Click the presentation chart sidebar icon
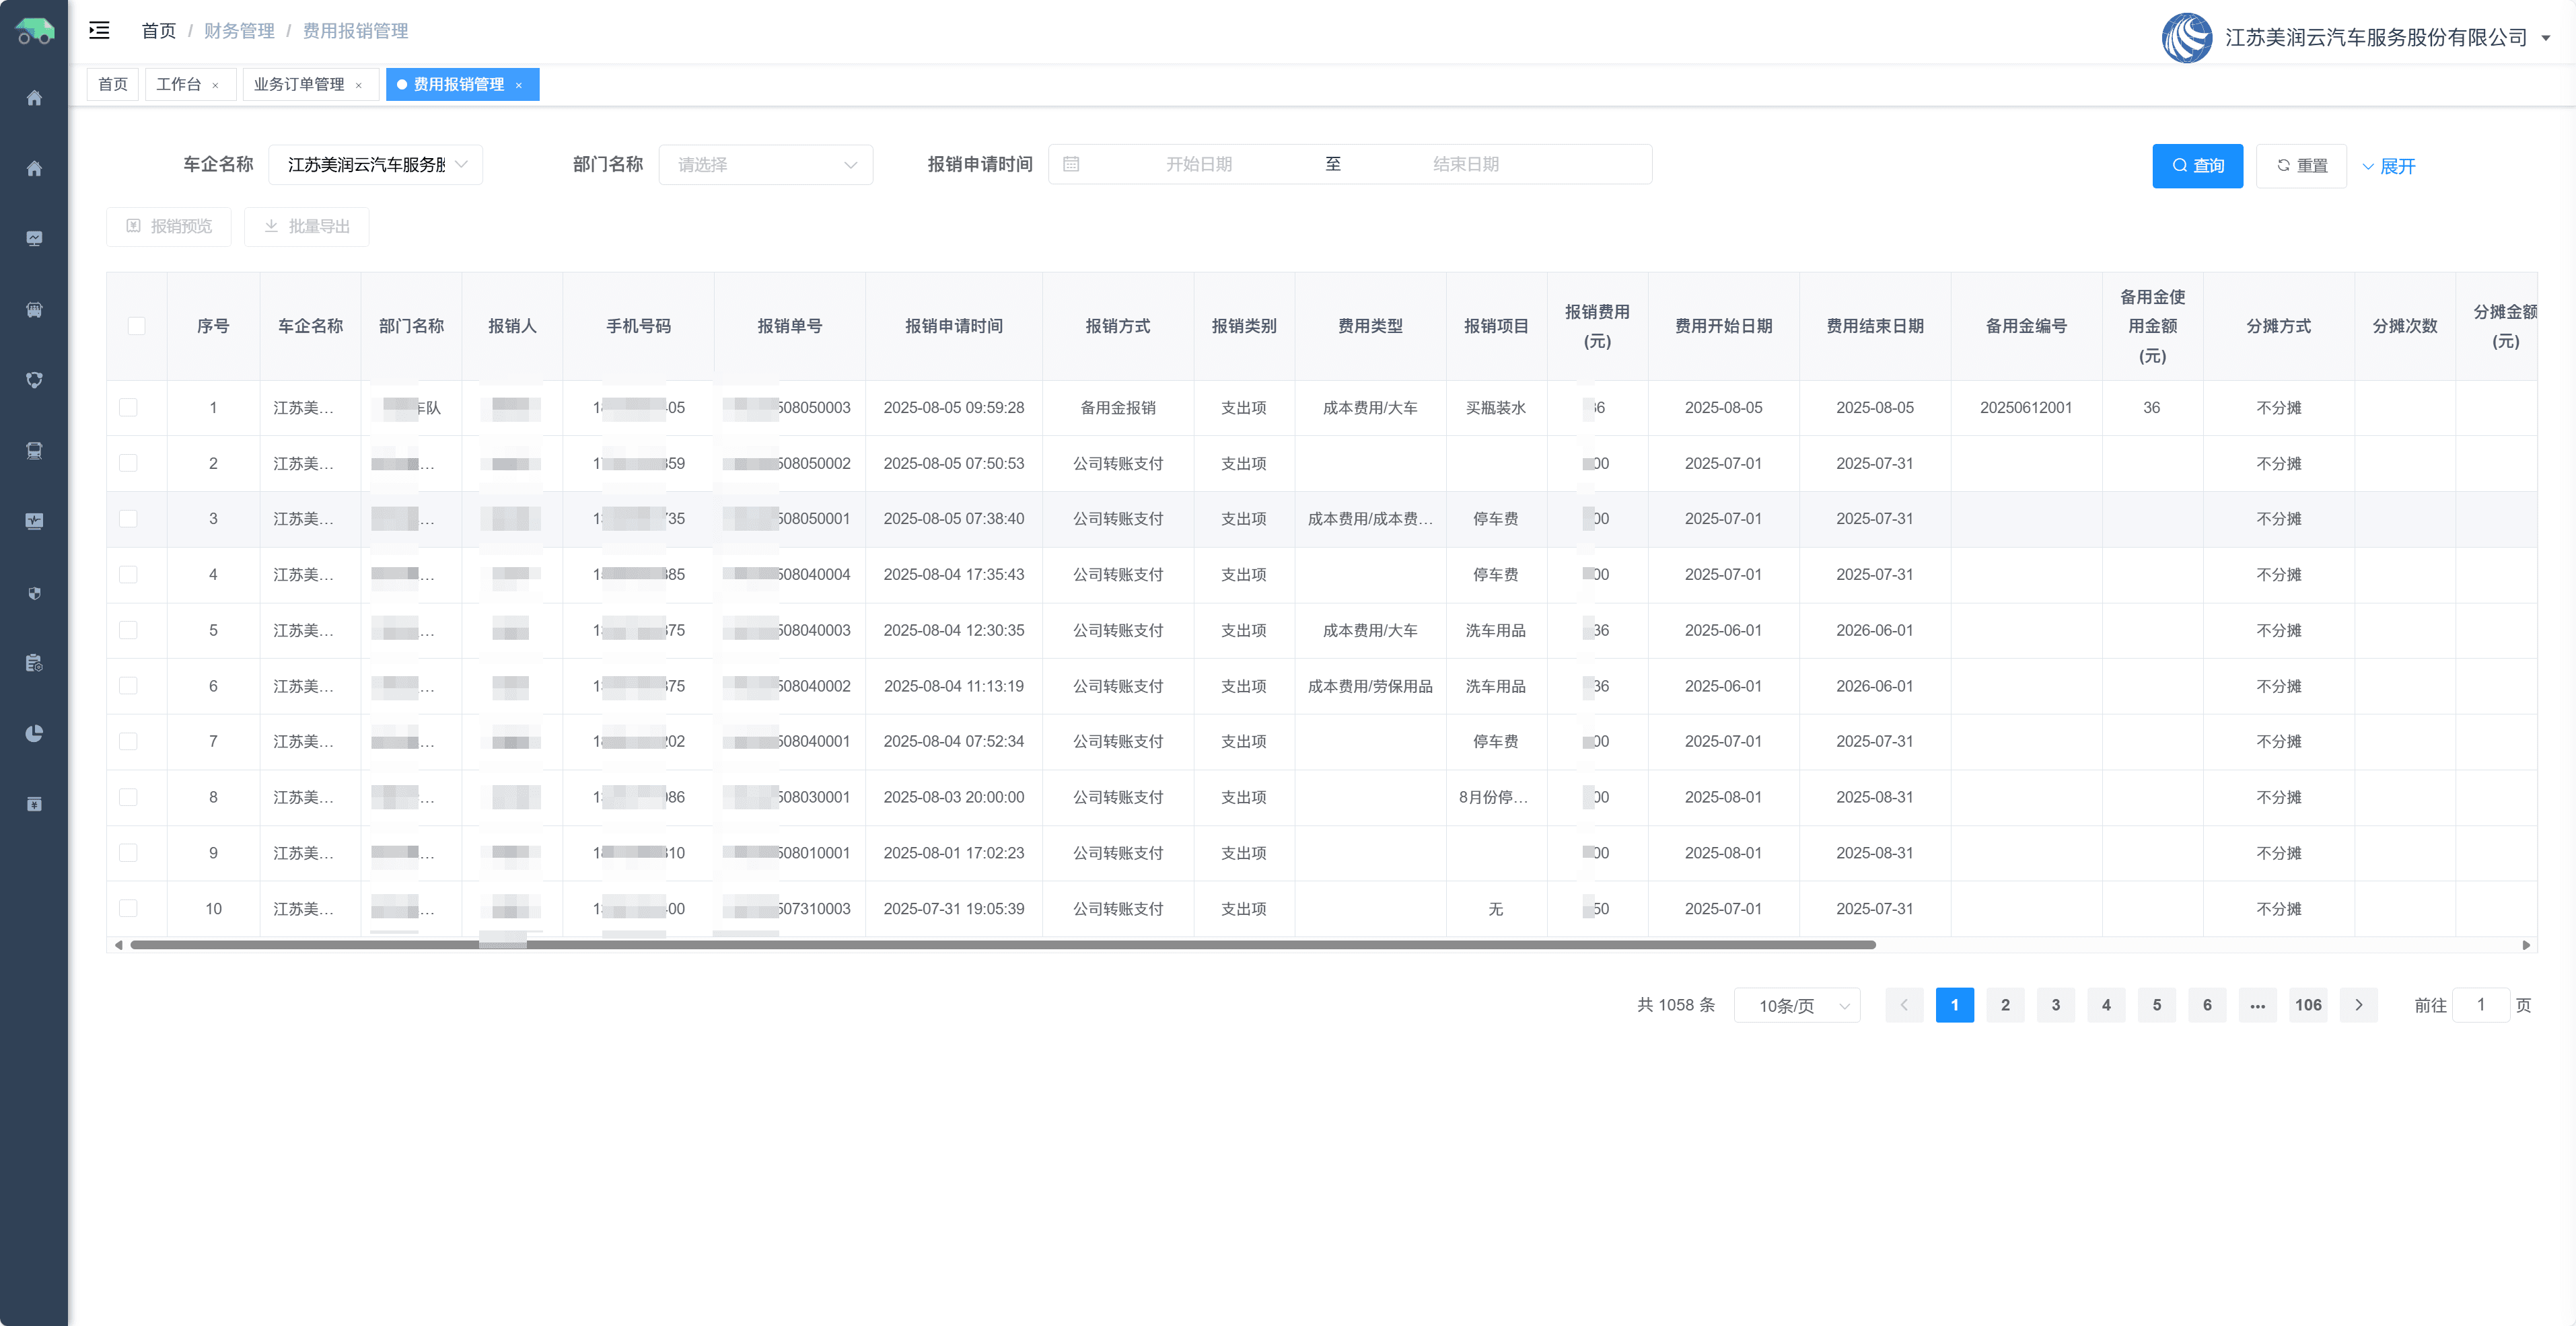 tap(34, 238)
